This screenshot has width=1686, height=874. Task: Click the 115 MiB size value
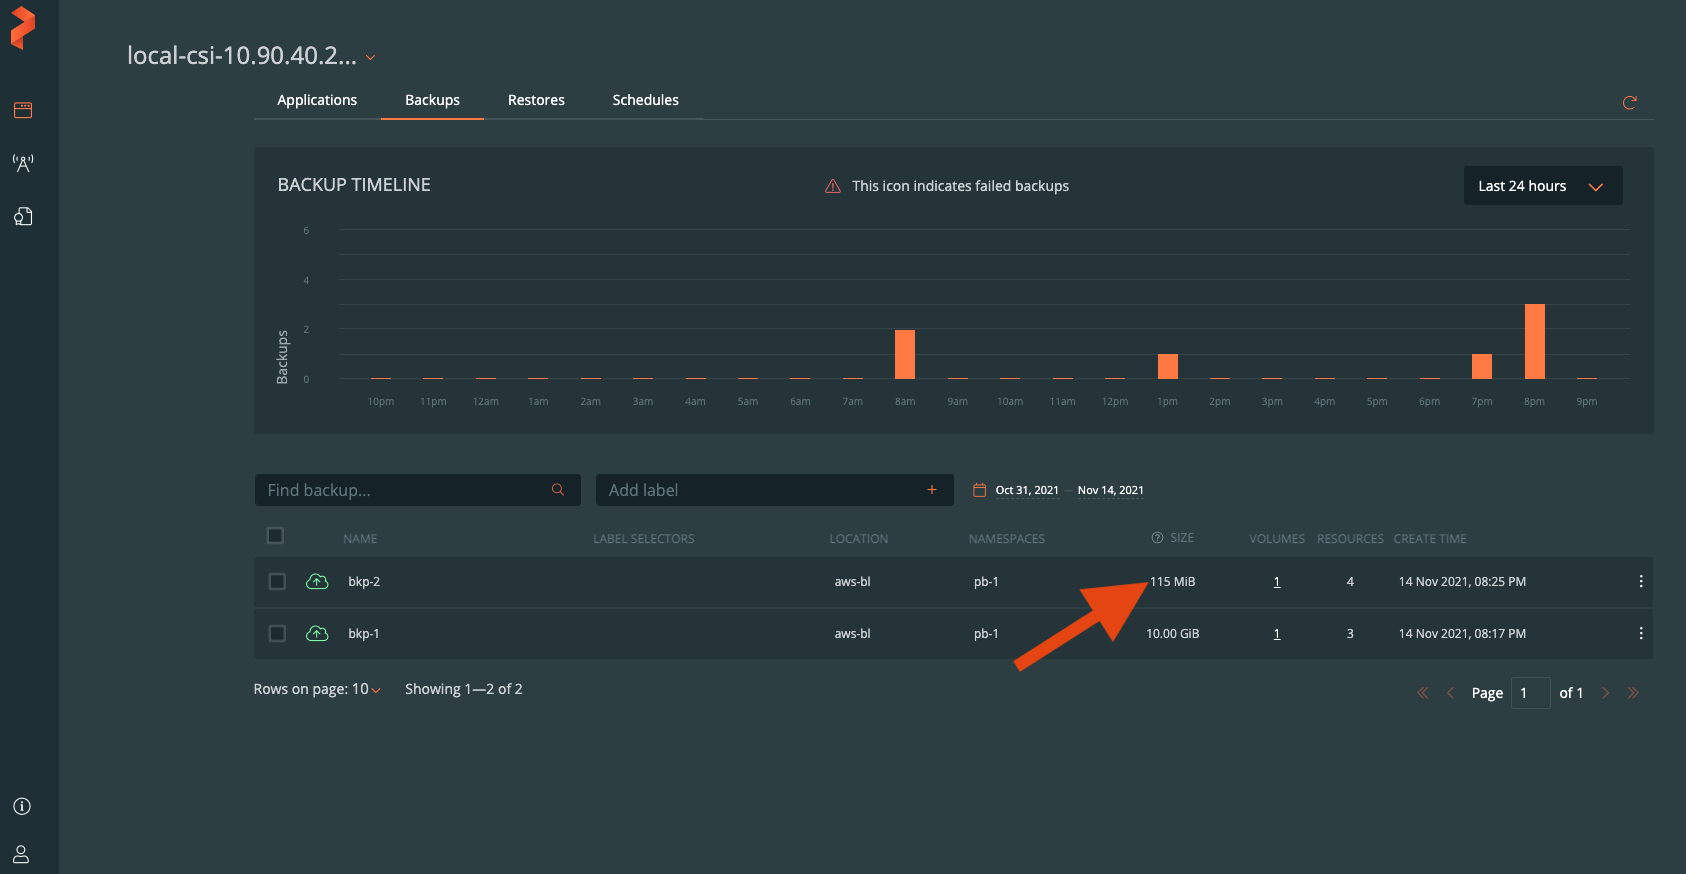pyautogui.click(x=1172, y=582)
